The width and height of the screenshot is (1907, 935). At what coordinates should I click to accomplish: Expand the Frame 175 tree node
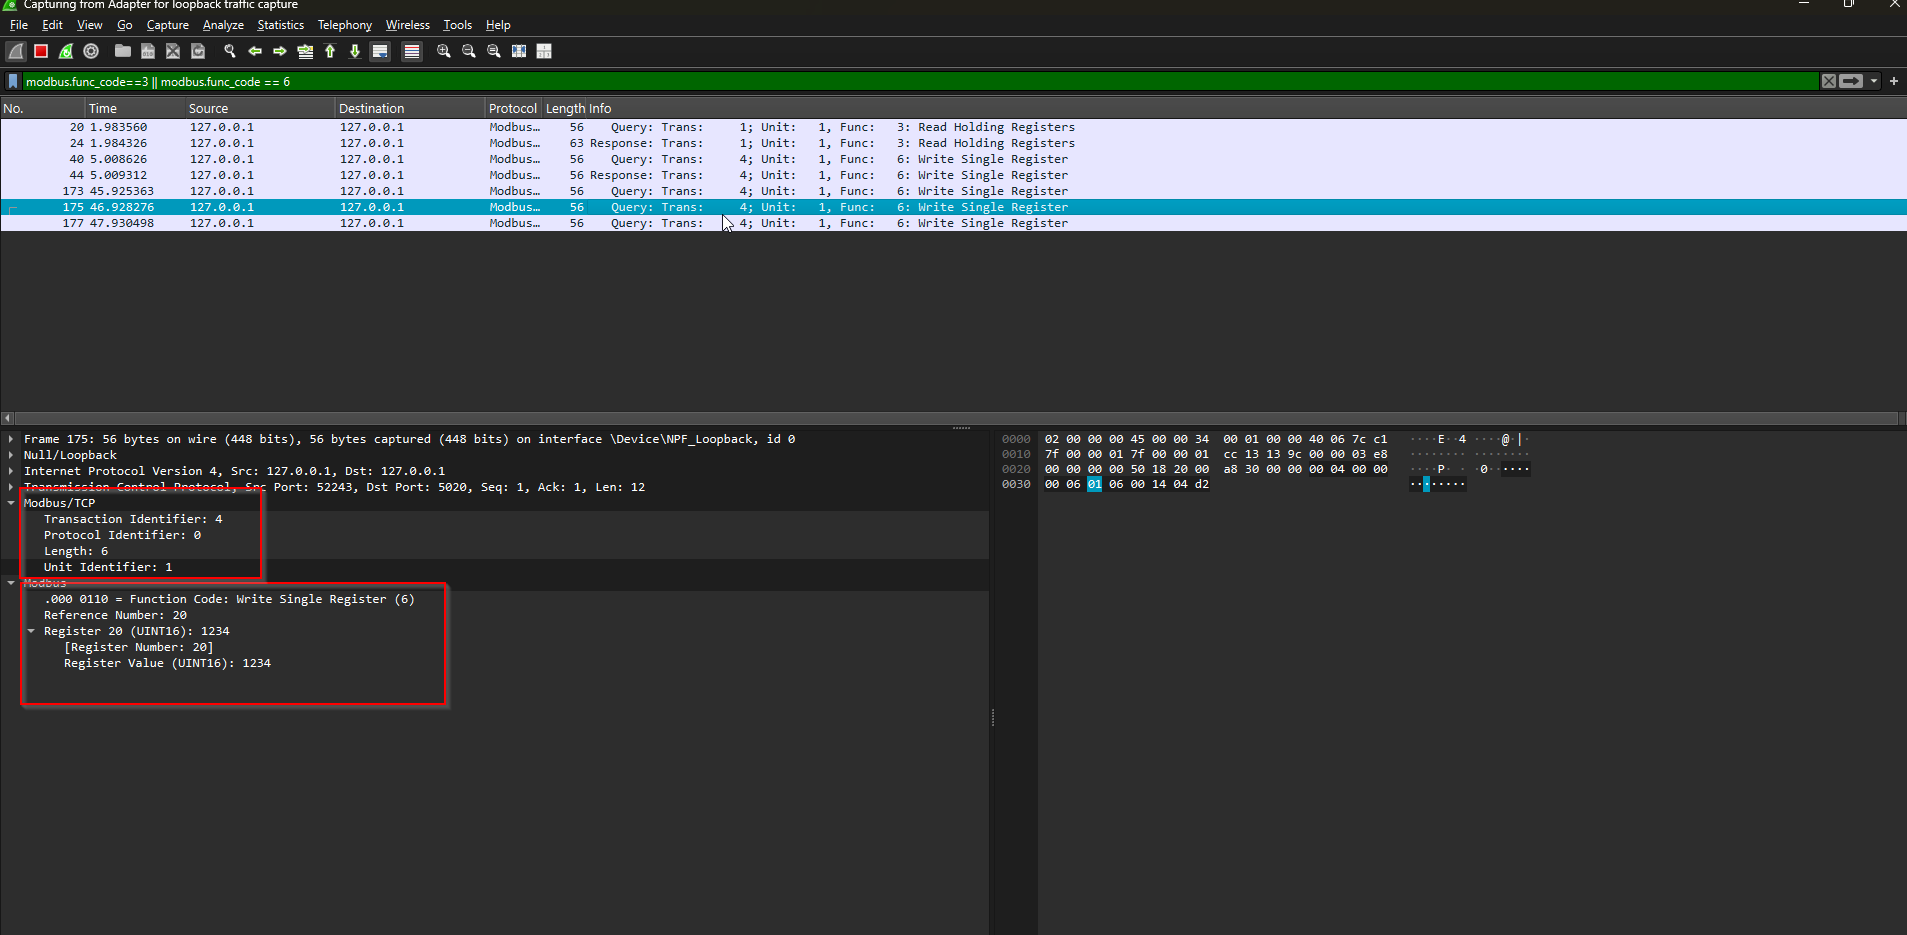(11, 439)
